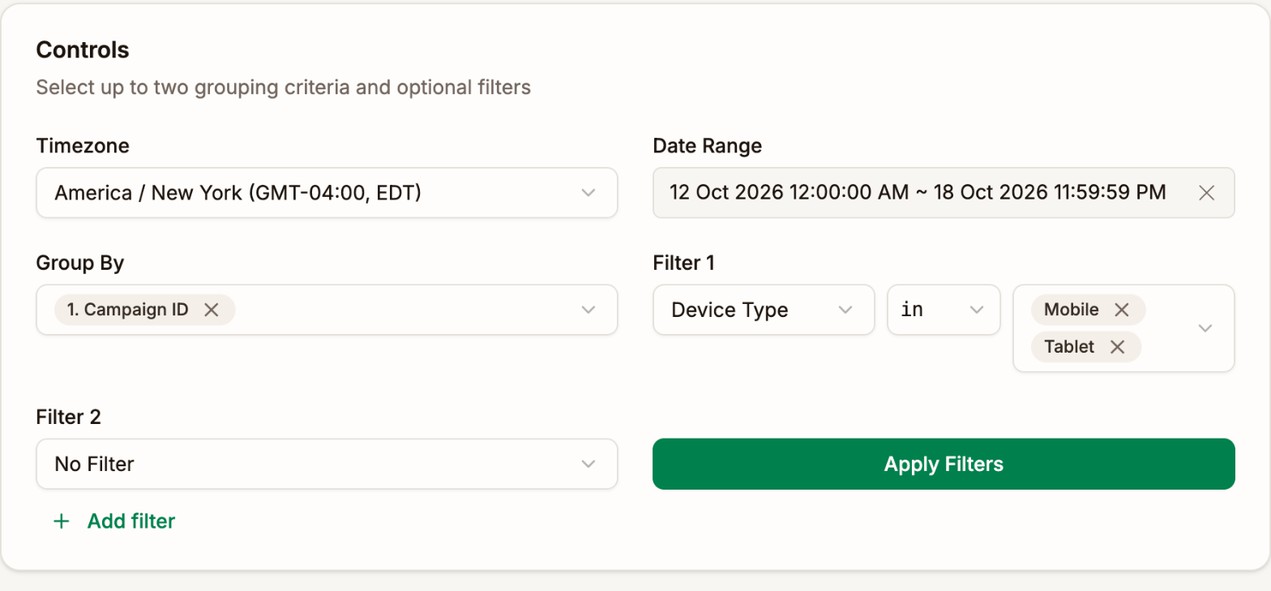Clear the Date Range value
Image resolution: width=1271 pixels, height=591 pixels.
[1206, 193]
